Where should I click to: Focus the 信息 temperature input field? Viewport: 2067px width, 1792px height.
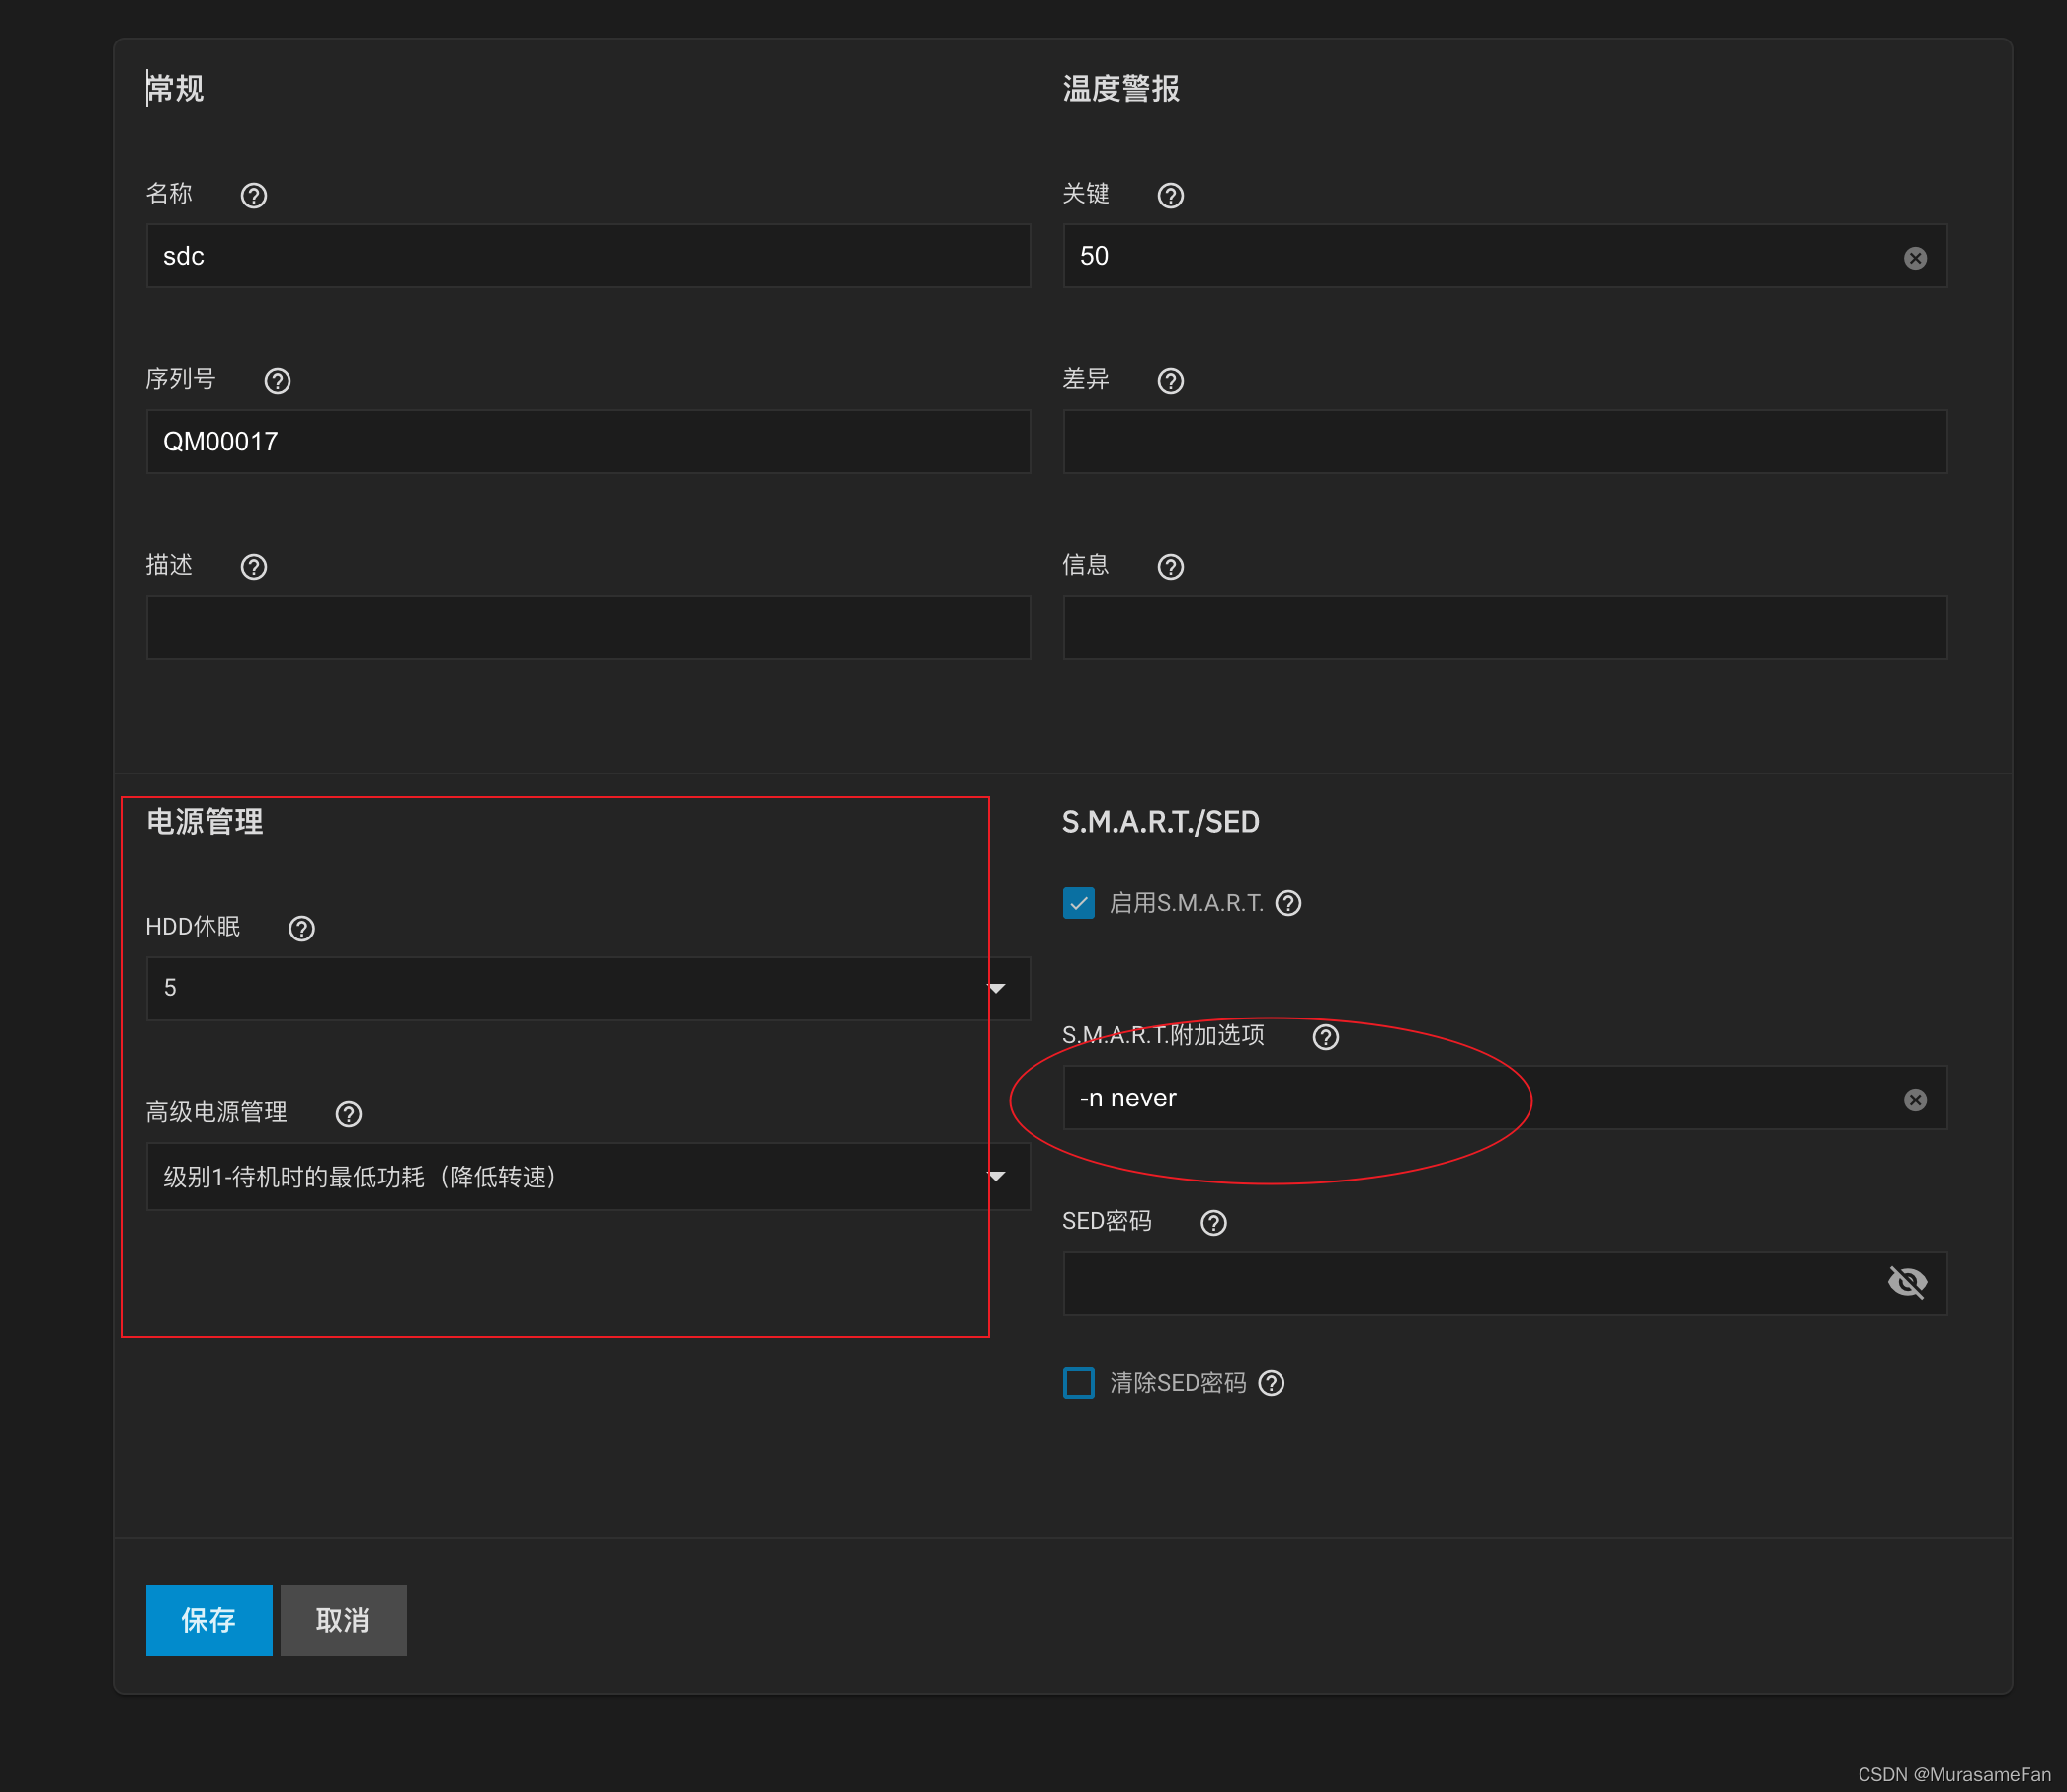click(x=1504, y=627)
